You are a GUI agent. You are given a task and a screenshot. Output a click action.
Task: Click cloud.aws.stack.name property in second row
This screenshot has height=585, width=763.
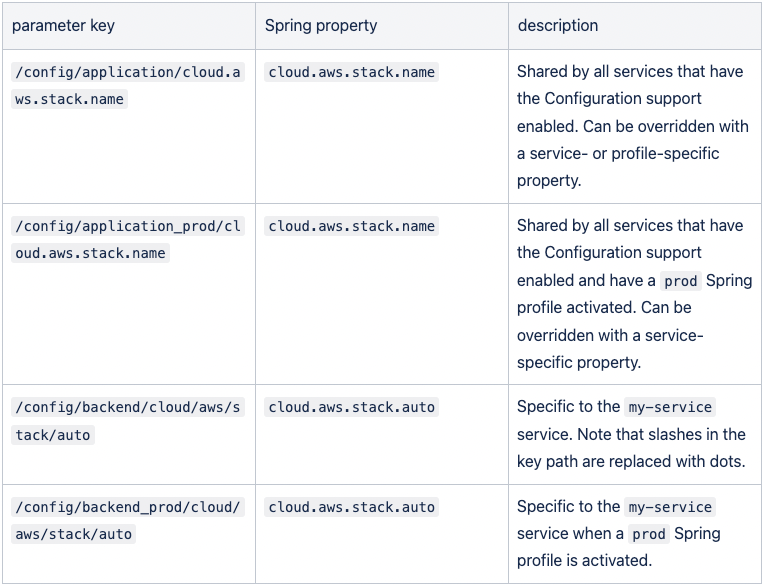point(351,226)
